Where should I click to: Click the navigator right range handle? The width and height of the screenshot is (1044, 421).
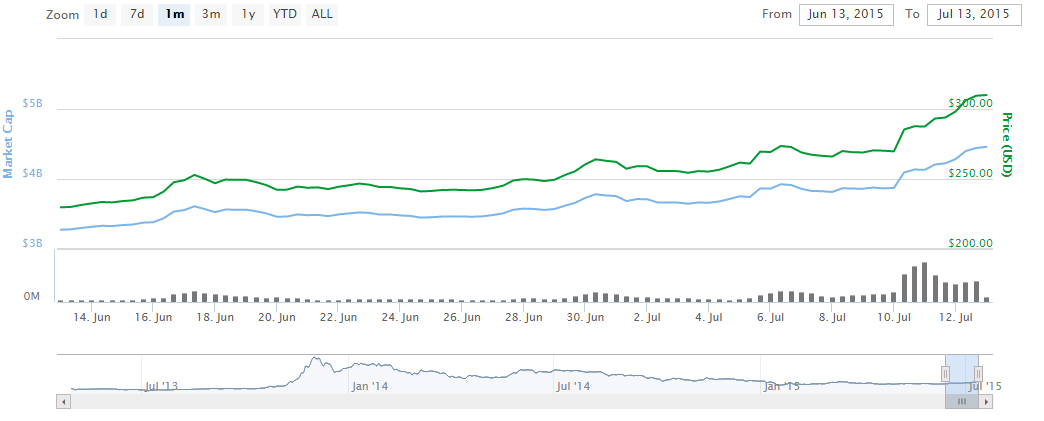click(978, 373)
